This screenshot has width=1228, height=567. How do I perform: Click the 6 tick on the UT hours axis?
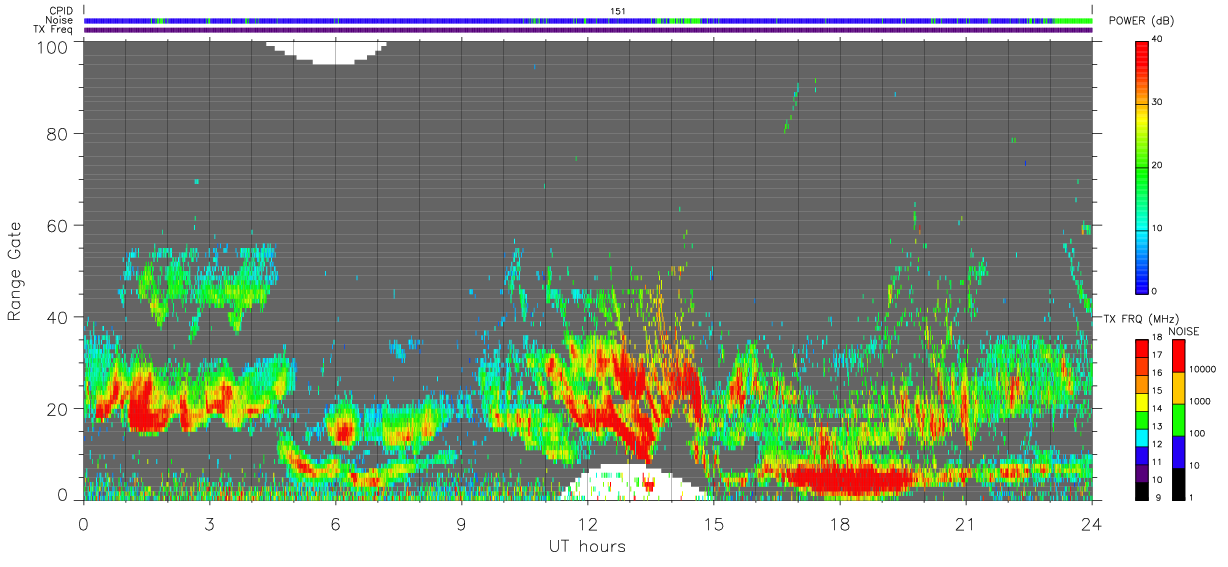click(335, 524)
